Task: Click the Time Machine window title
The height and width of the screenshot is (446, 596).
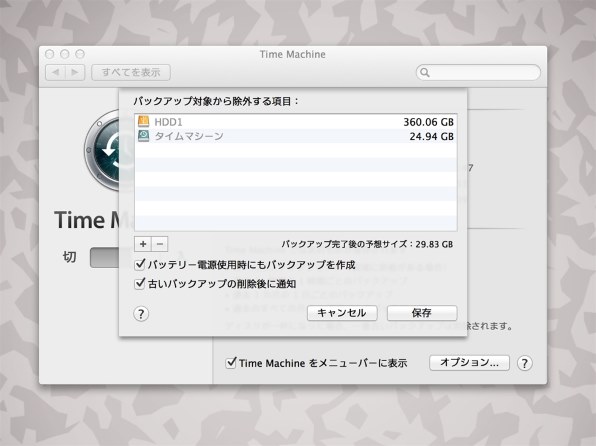Action: coord(293,54)
